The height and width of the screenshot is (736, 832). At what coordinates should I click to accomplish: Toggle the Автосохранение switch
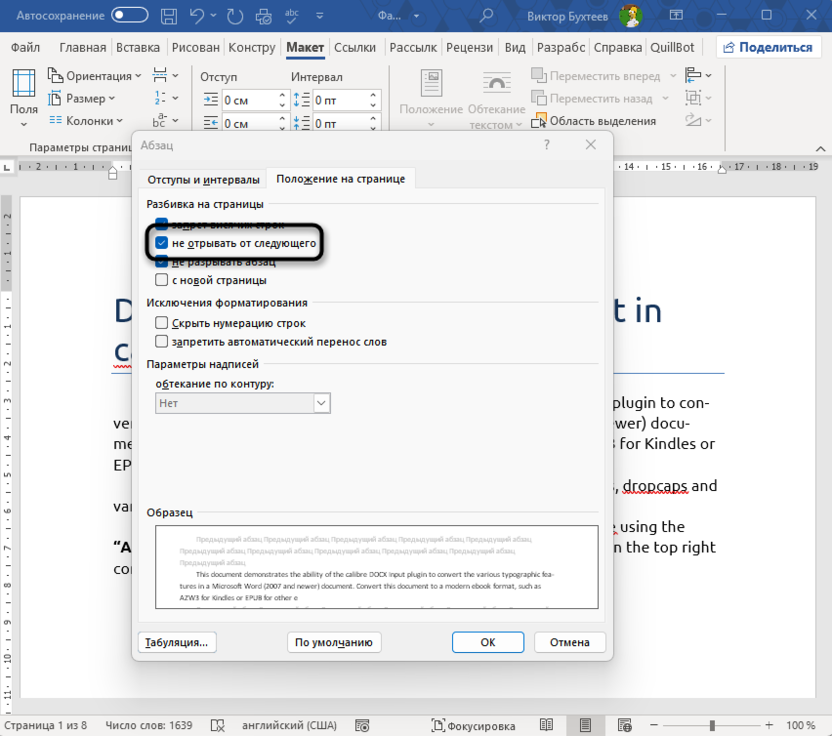[x=130, y=16]
